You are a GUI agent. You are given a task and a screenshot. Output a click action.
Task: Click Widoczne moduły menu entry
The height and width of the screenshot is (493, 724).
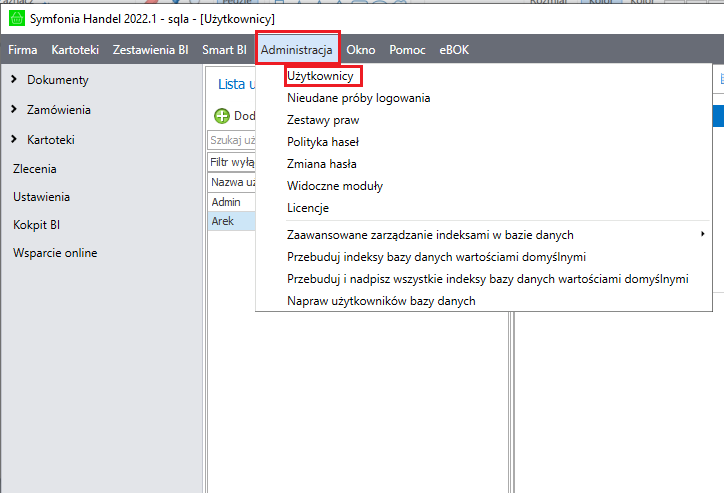(334, 186)
